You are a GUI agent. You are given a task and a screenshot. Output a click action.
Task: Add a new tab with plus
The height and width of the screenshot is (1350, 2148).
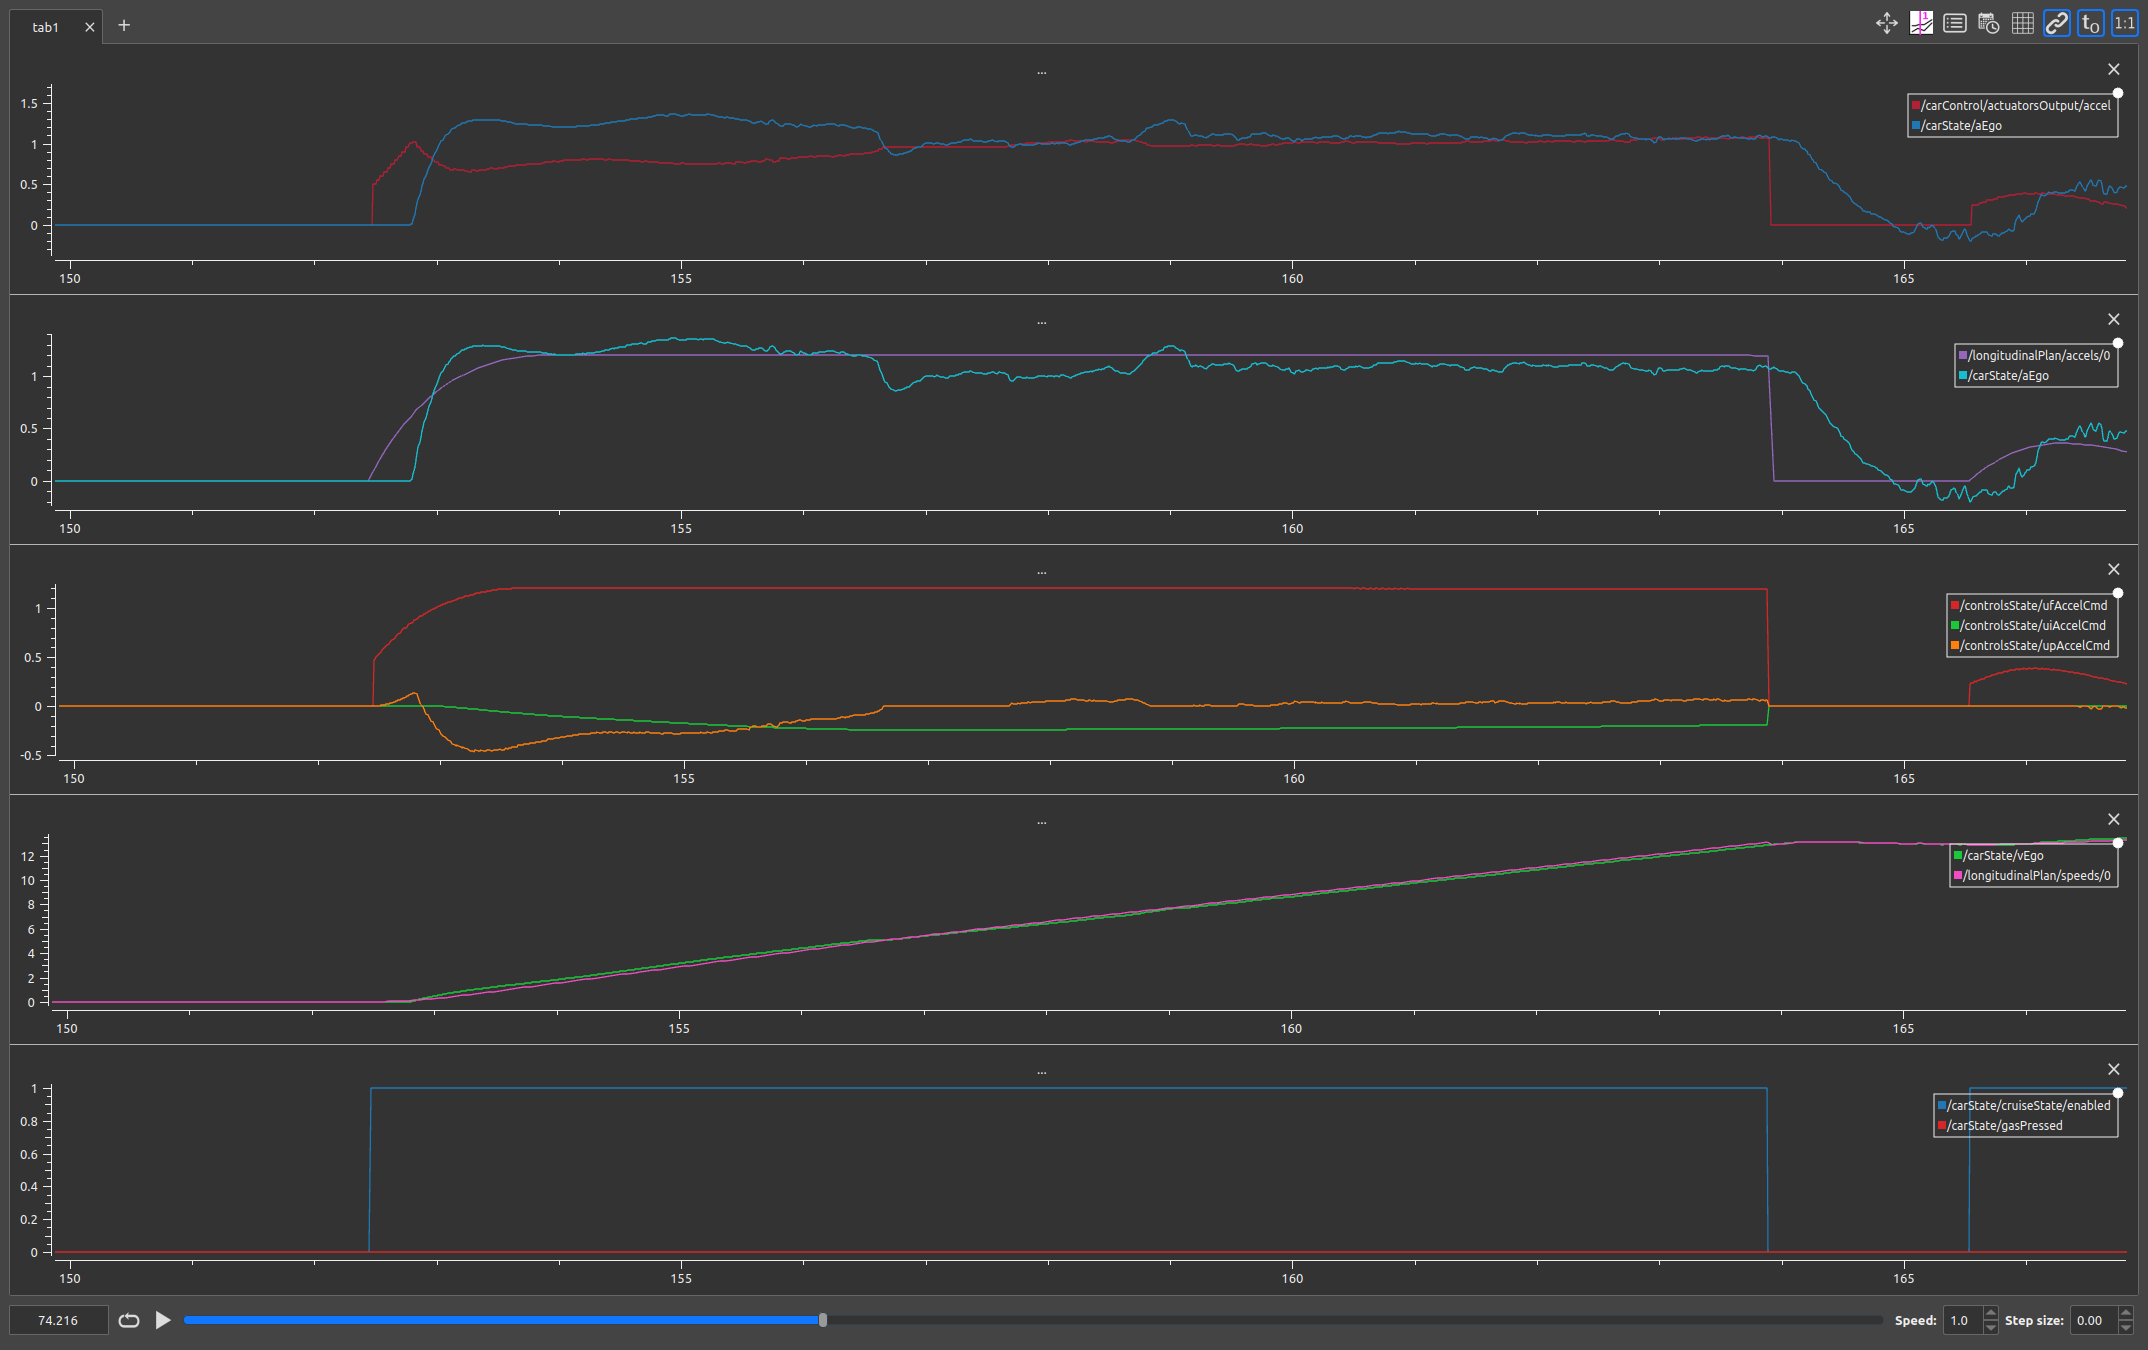click(x=124, y=26)
